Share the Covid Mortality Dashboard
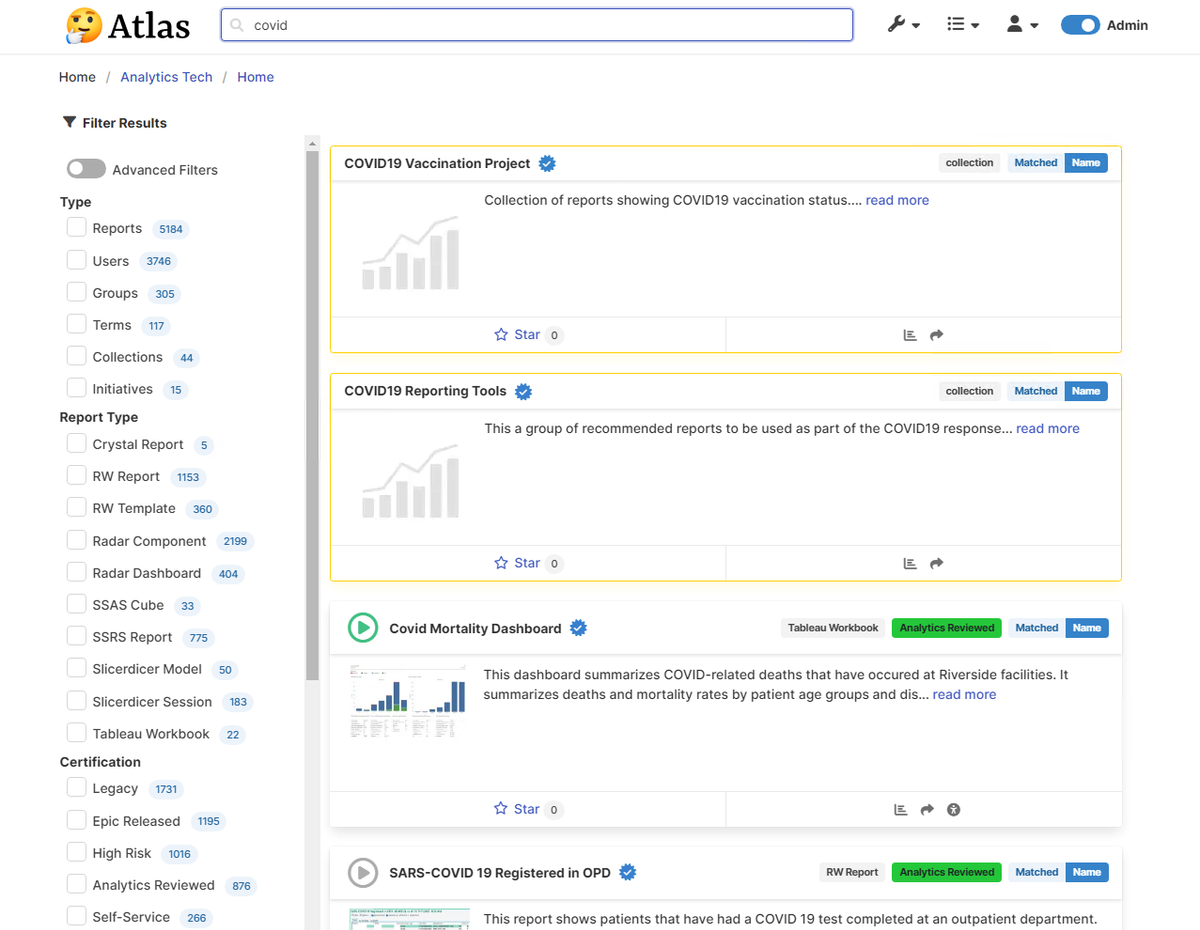Image resolution: width=1200 pixels, height=930 pixels. click(927, 810)
